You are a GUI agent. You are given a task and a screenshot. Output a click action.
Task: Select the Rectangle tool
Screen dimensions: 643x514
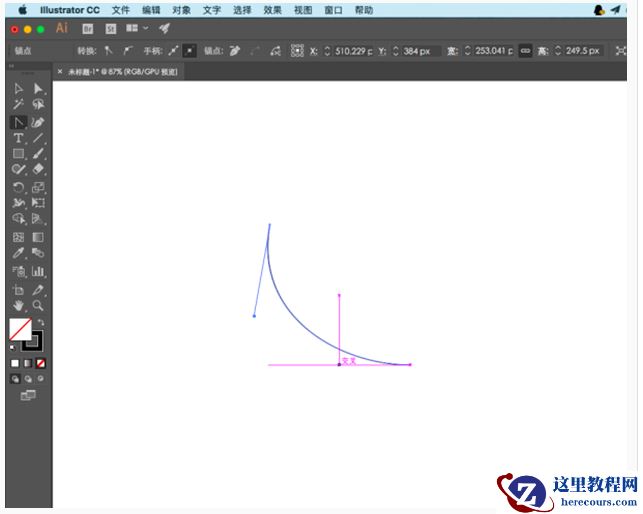pyautogui.click(x=18, y=153)
